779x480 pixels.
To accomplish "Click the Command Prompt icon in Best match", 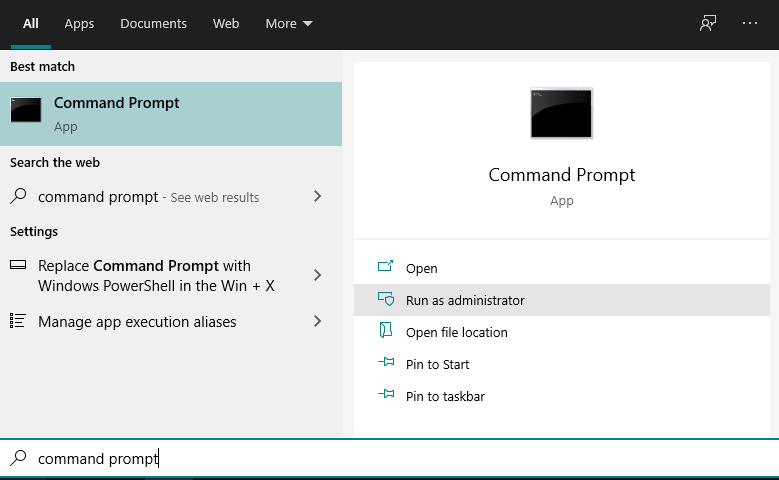I will (26, 109).
